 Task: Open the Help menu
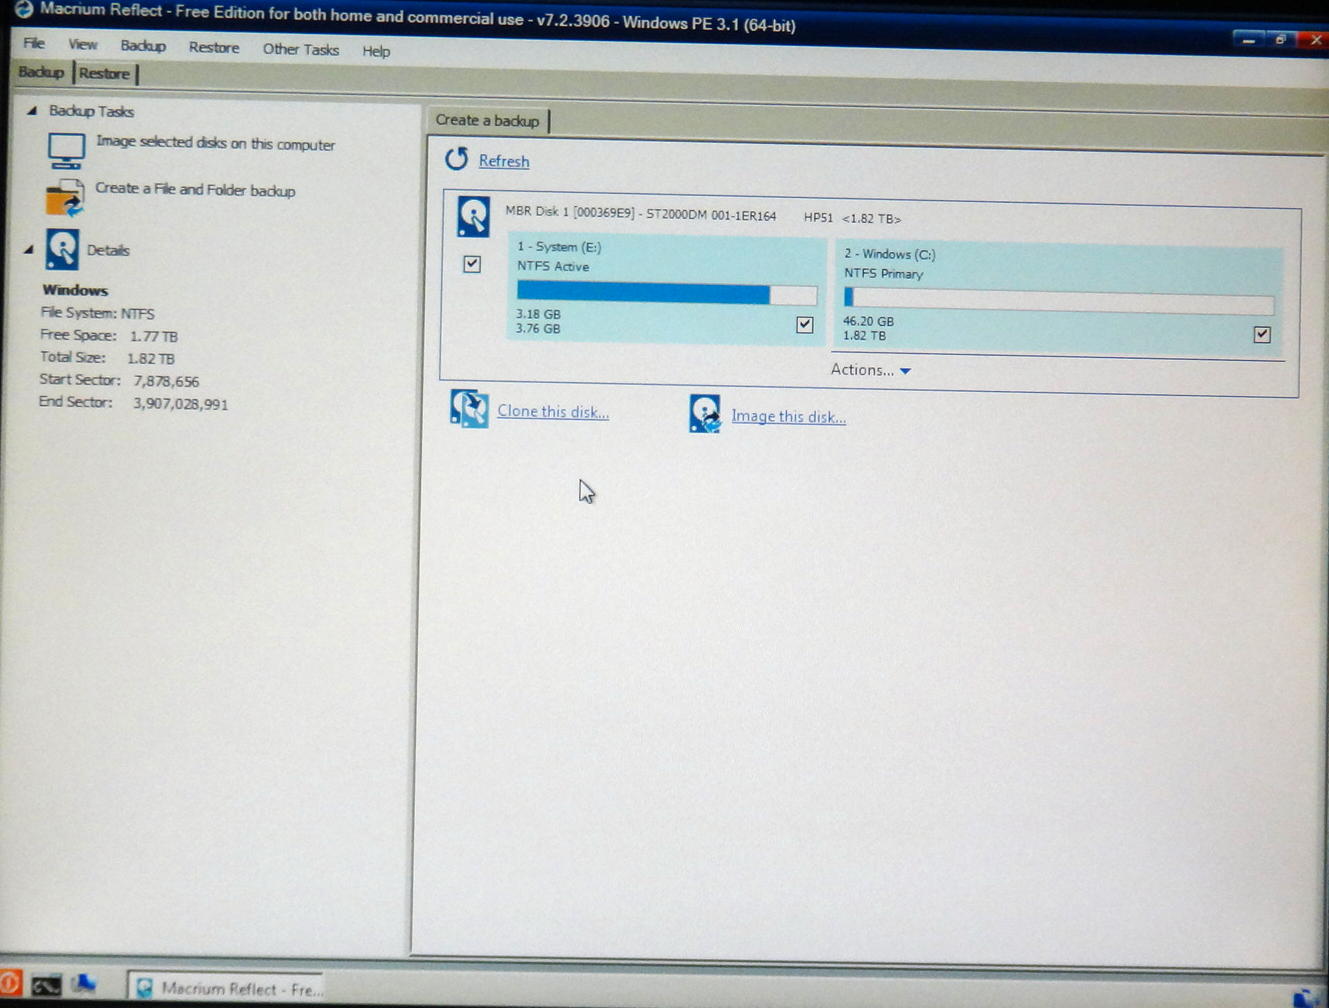(x=376, y=51)
